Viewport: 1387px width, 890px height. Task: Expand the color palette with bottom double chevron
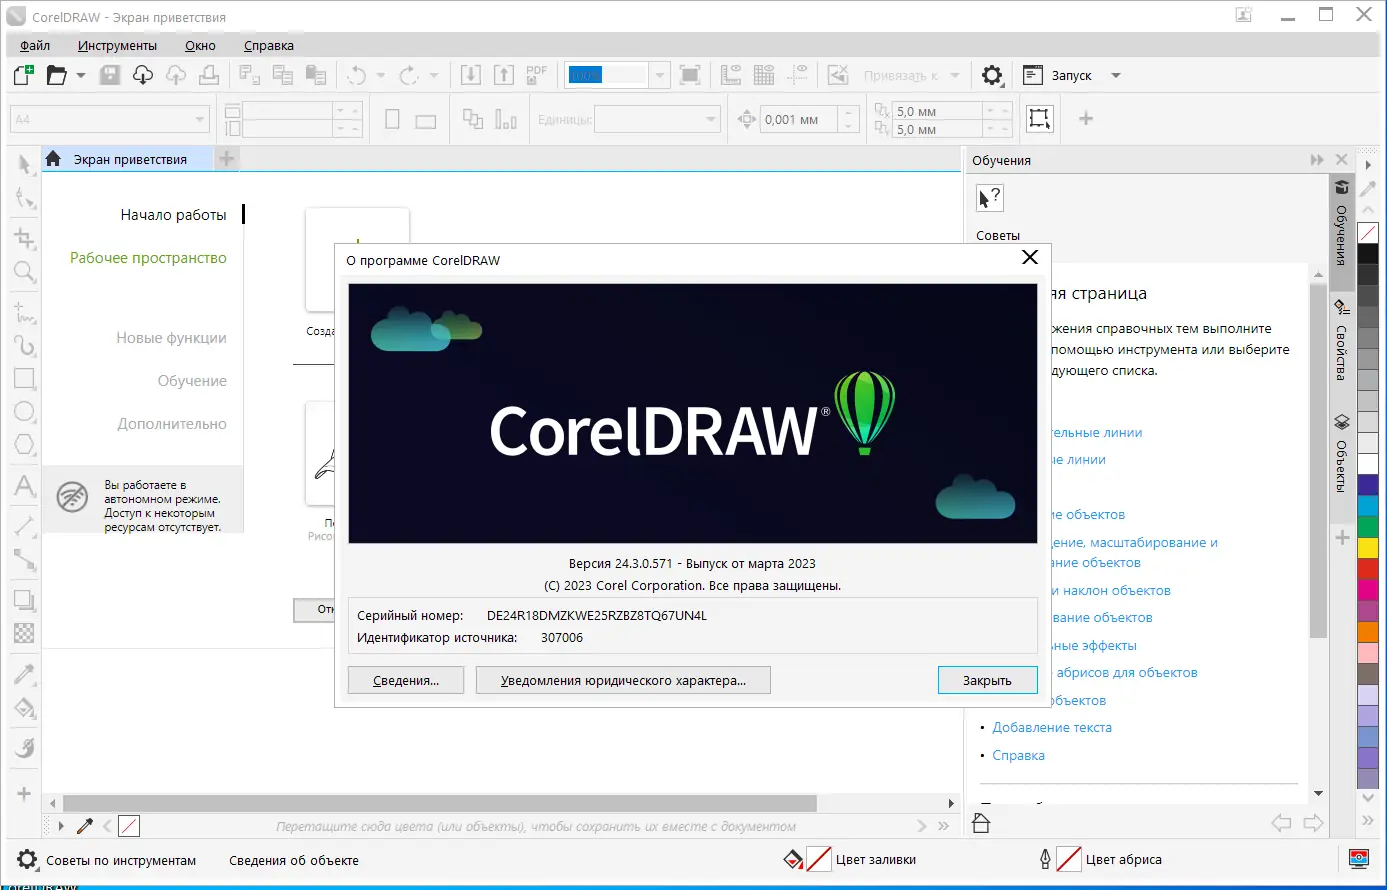pos(1368,821)
